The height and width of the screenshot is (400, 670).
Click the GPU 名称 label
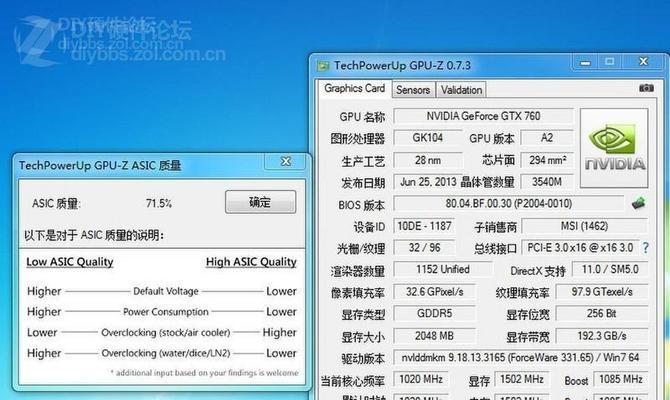tap(362, 117)
